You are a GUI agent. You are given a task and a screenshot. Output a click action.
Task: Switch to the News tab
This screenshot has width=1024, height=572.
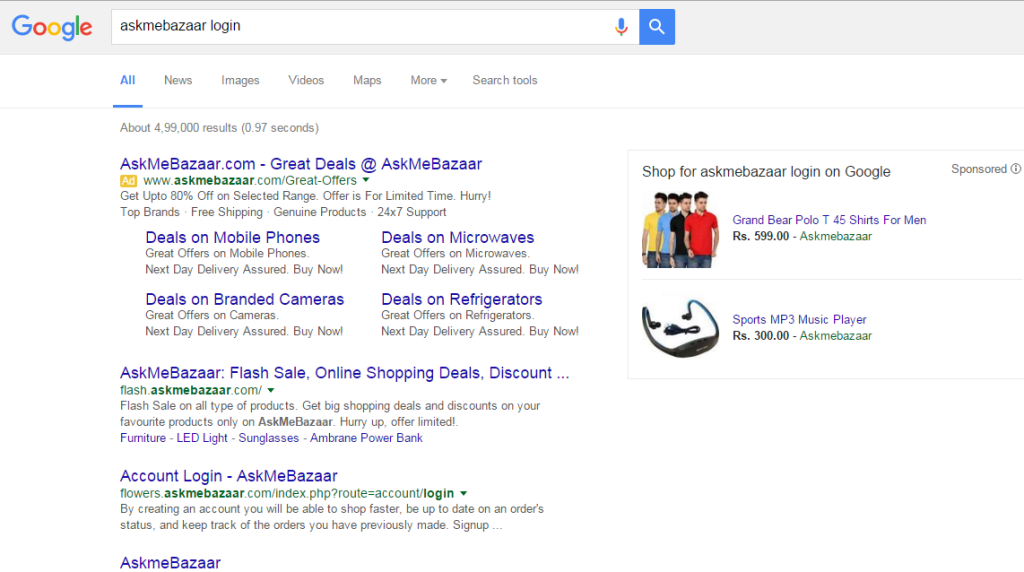(178, 80)
